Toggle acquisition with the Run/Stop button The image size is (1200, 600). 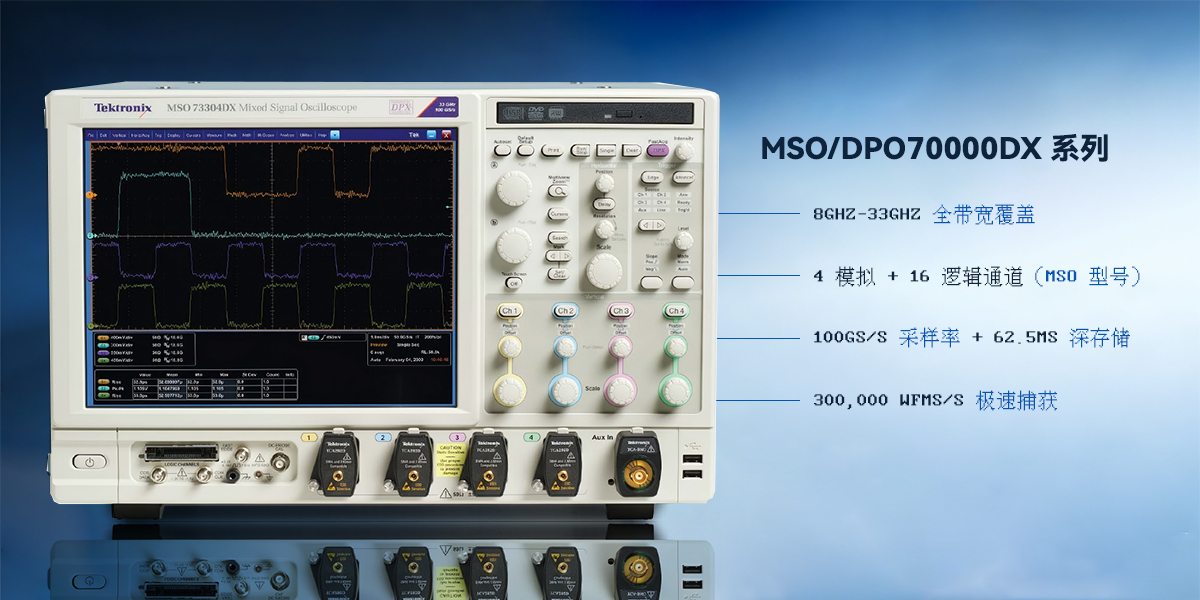(581, 149)
